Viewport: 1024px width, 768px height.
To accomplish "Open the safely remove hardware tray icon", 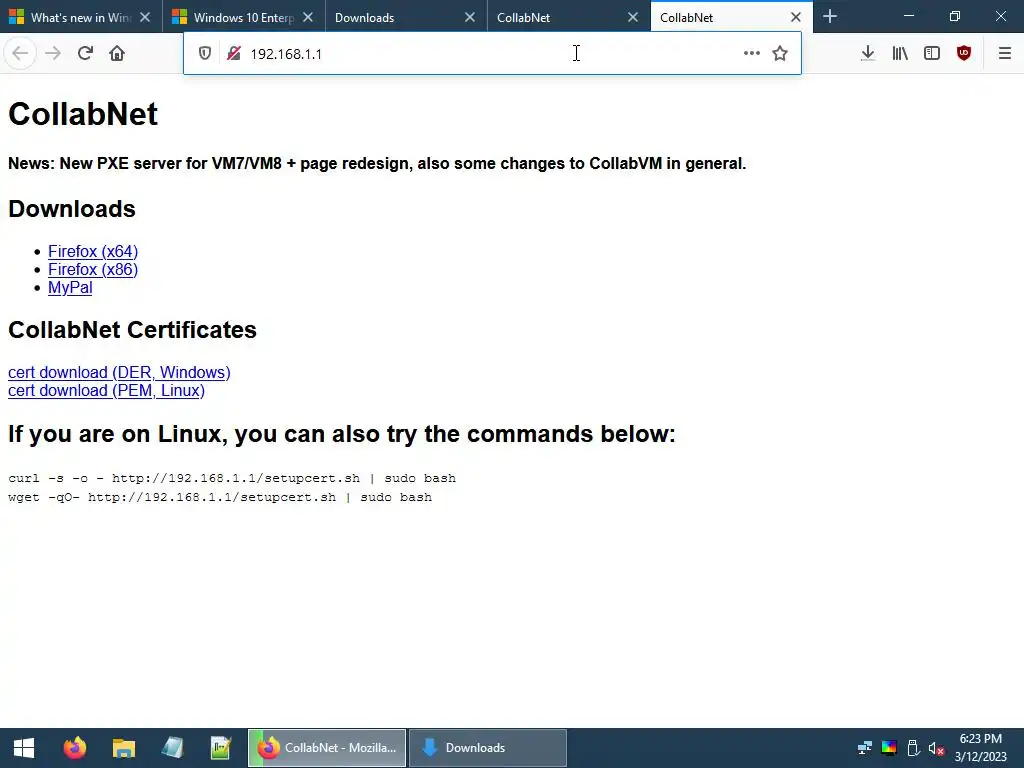I will [x=913, y=748].
